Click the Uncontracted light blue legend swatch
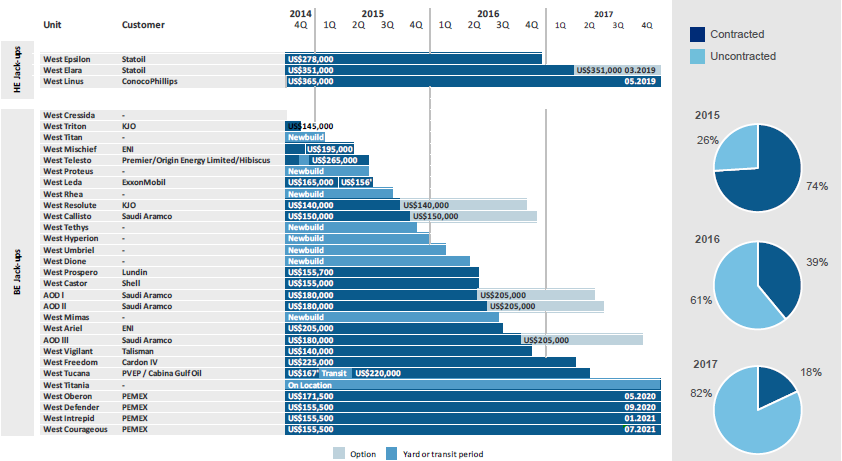Screen dimensions: 842x461 (x=697, y=56)
